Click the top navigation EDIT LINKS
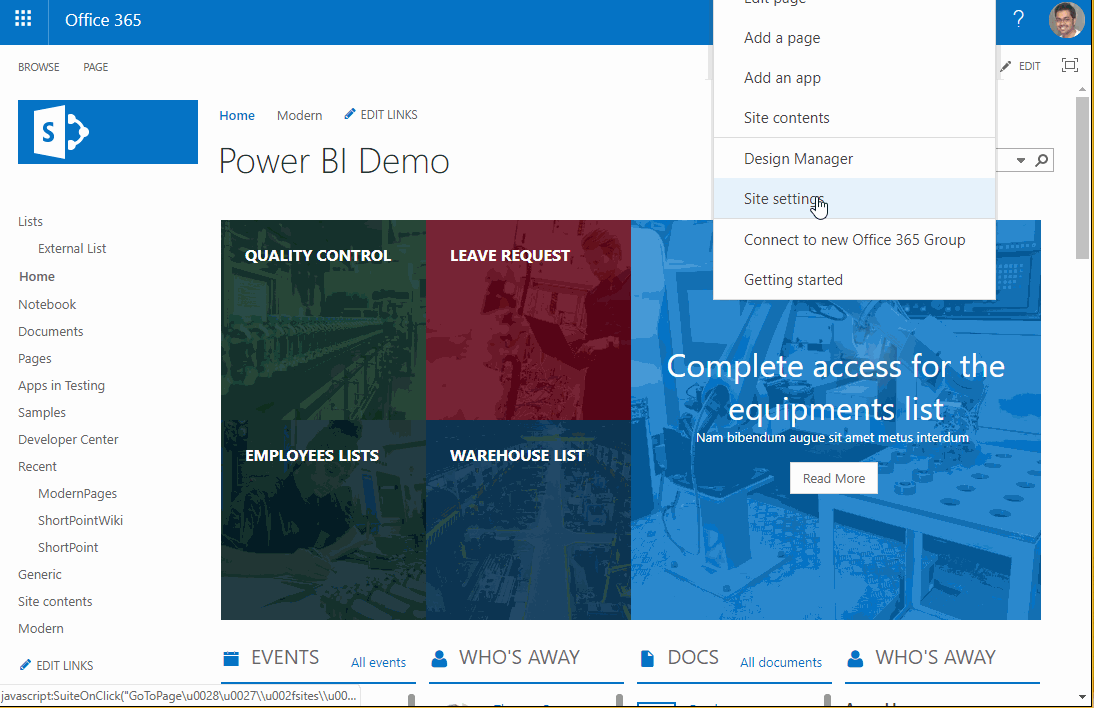 [x=381, y=114]
